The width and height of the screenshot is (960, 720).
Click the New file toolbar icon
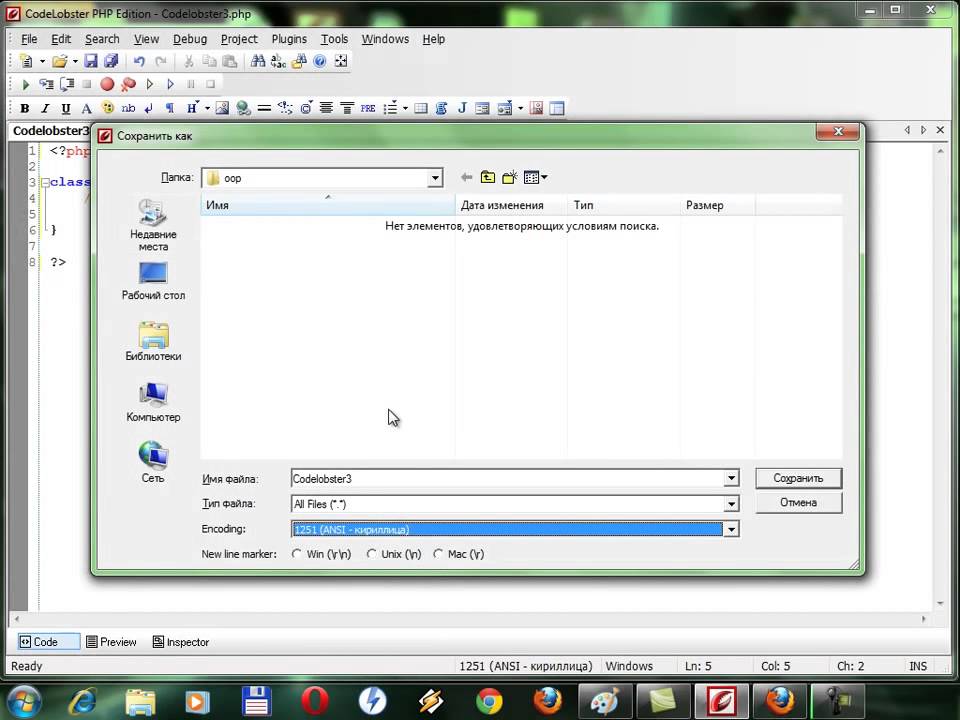(x=26, y=61)
